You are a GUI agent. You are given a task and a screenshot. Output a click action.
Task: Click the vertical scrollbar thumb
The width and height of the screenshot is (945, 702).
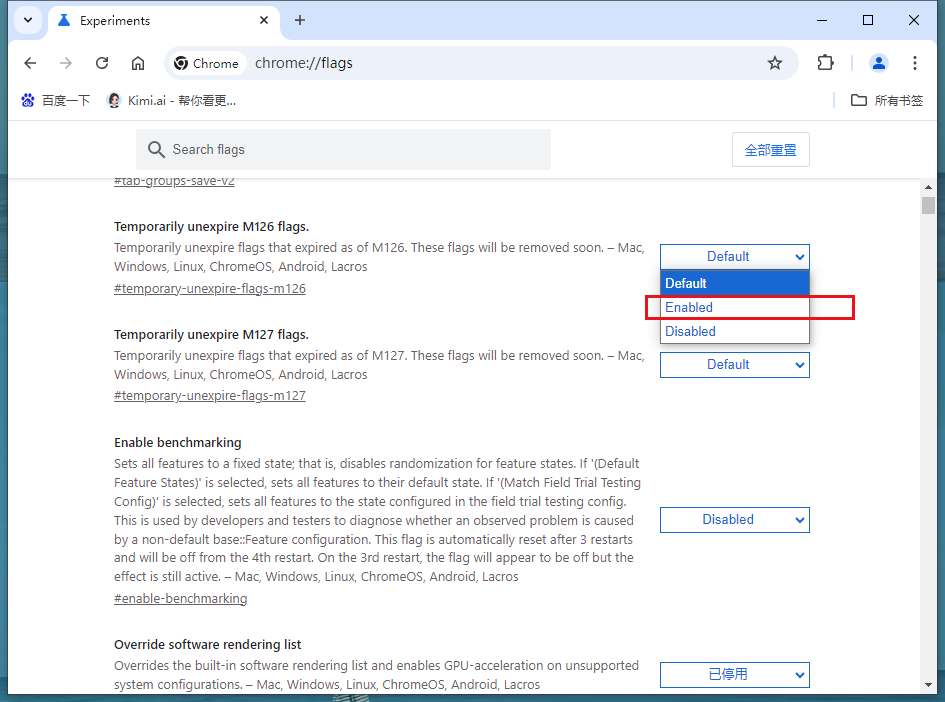(x=928, y=205)
